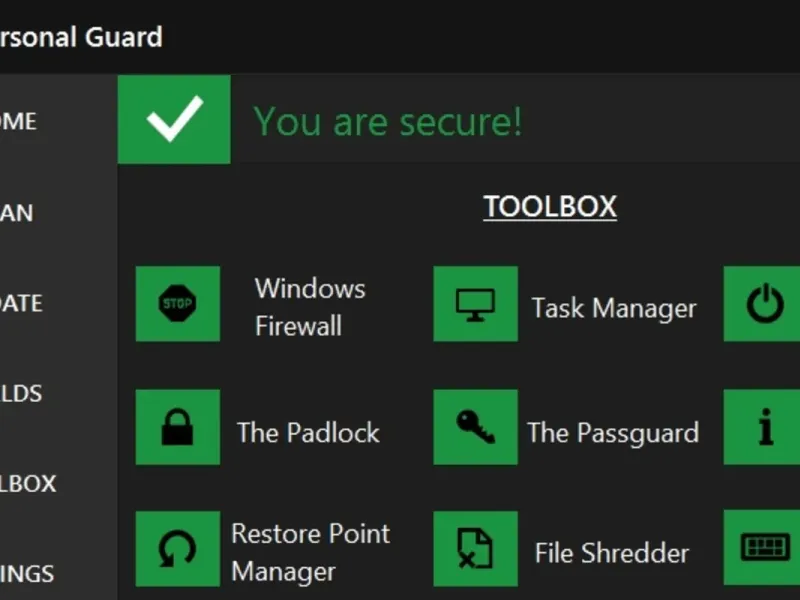Open The Padlock lock icon

177,427
